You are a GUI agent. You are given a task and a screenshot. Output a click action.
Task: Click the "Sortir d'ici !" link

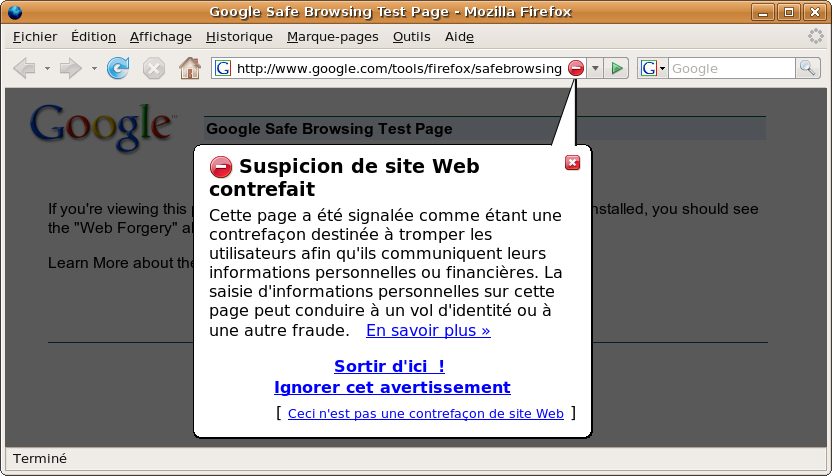tap(389, 366)
